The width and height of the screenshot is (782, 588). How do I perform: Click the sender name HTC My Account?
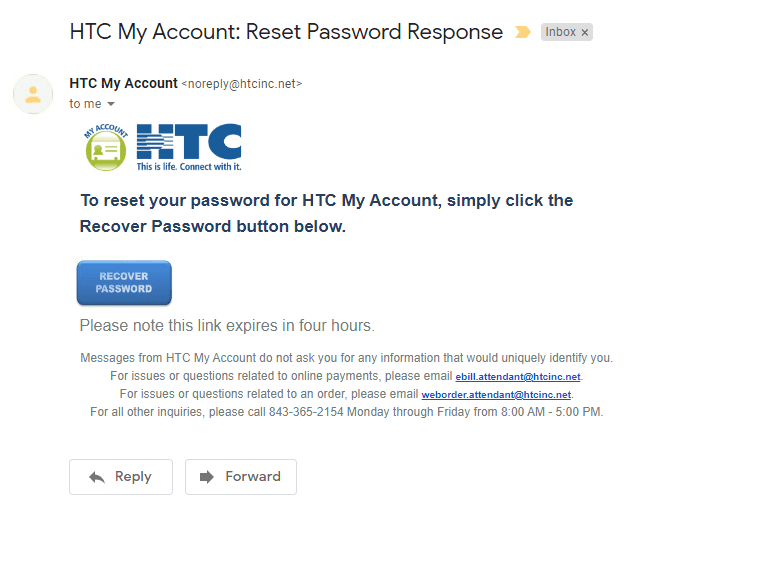coord(123,83)
